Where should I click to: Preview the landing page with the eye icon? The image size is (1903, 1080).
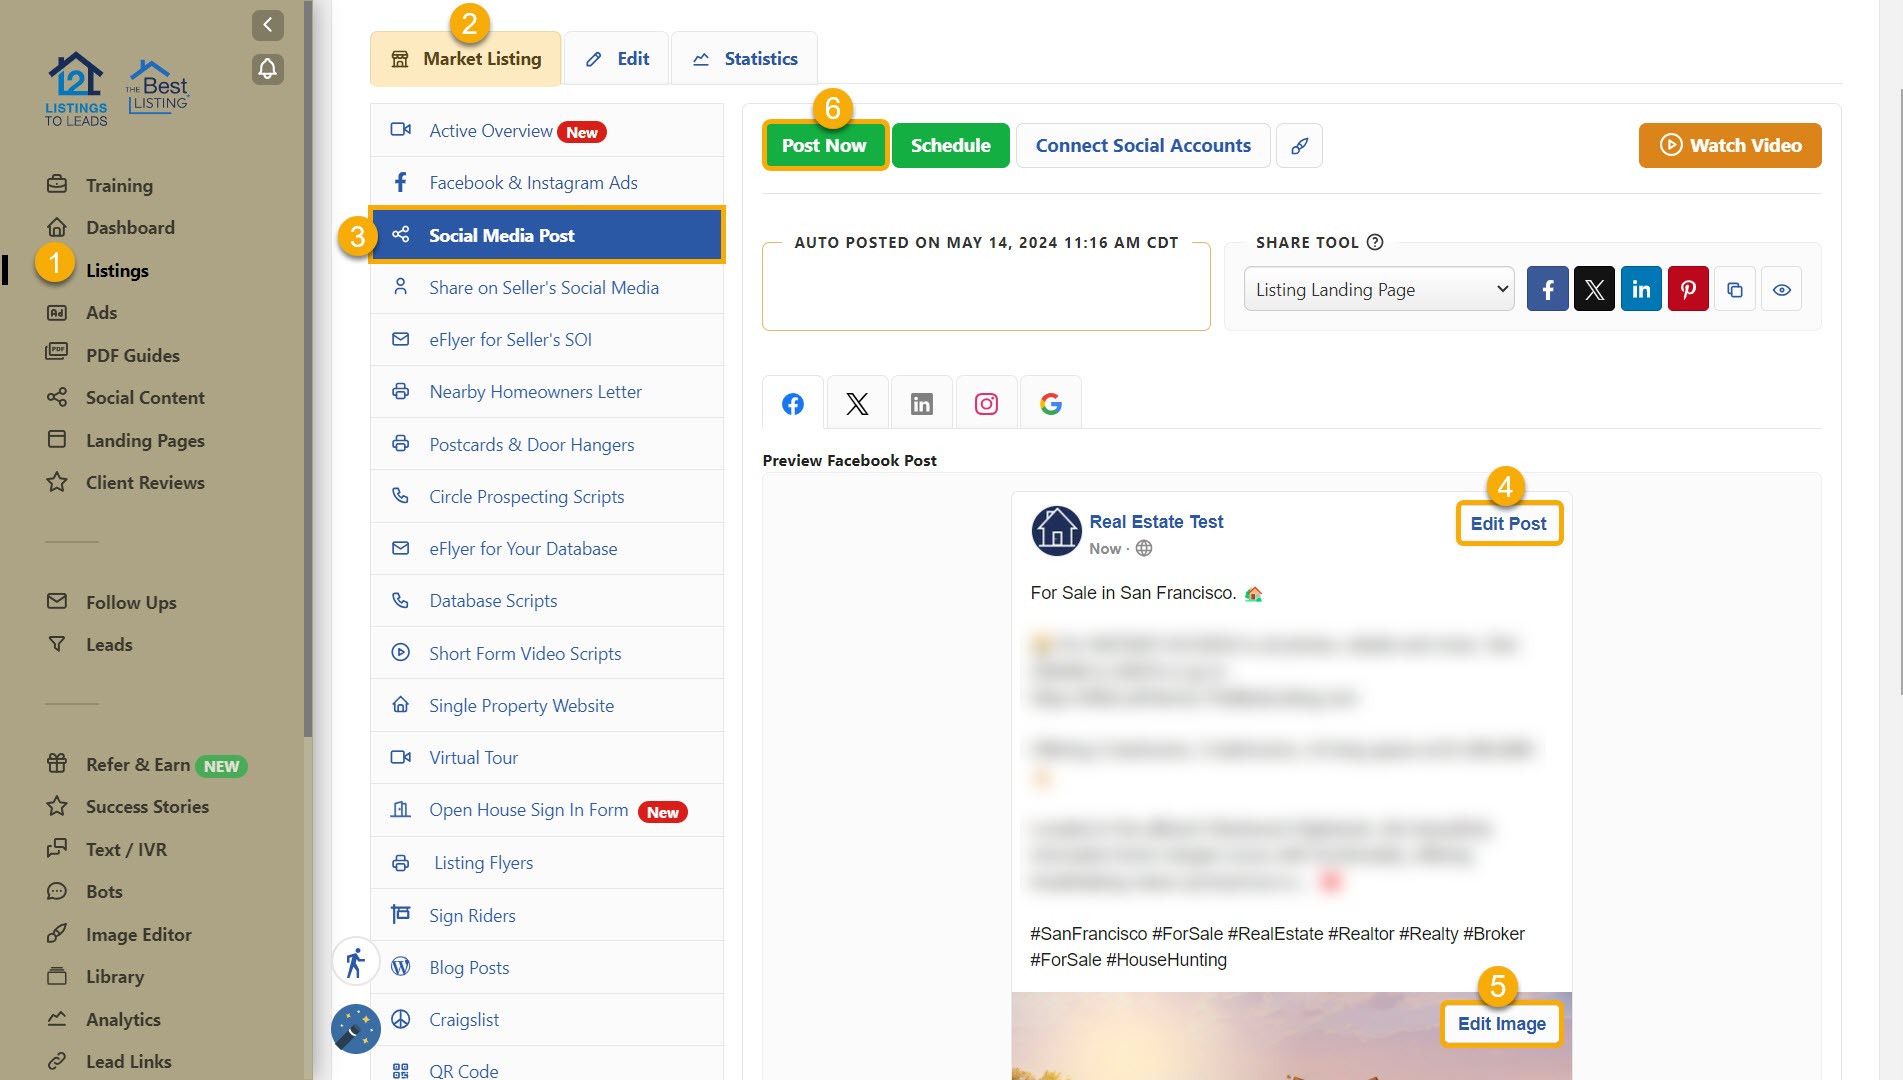point(1781,290)
